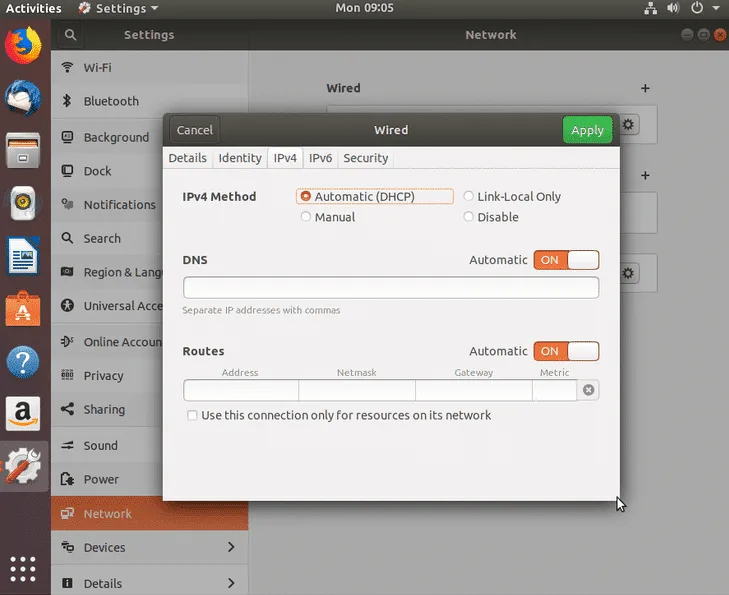Switch to the Identity tab
This screenshot has width=729, height=595.
click(240, 158)
